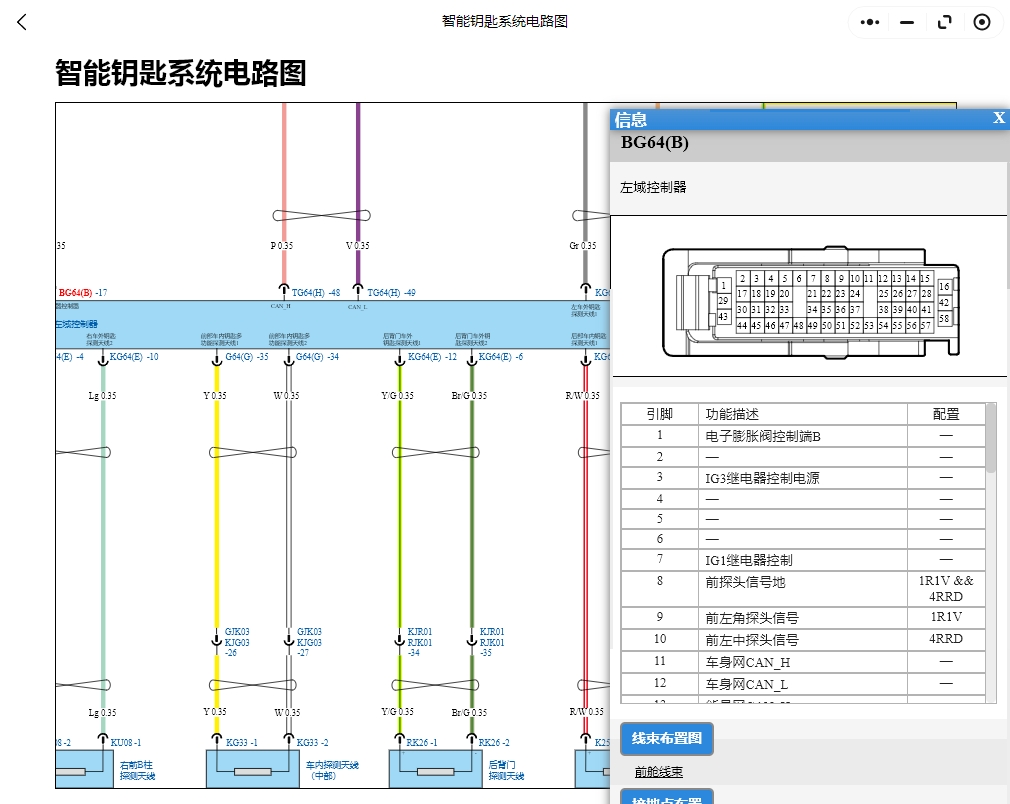
Task: Select the 车身网CAN_H row
Action: pos(803,662)
